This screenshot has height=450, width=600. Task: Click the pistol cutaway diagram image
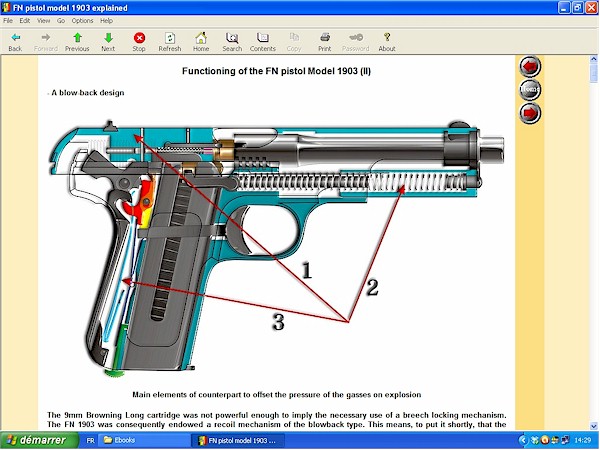click(x=276, y=249)
